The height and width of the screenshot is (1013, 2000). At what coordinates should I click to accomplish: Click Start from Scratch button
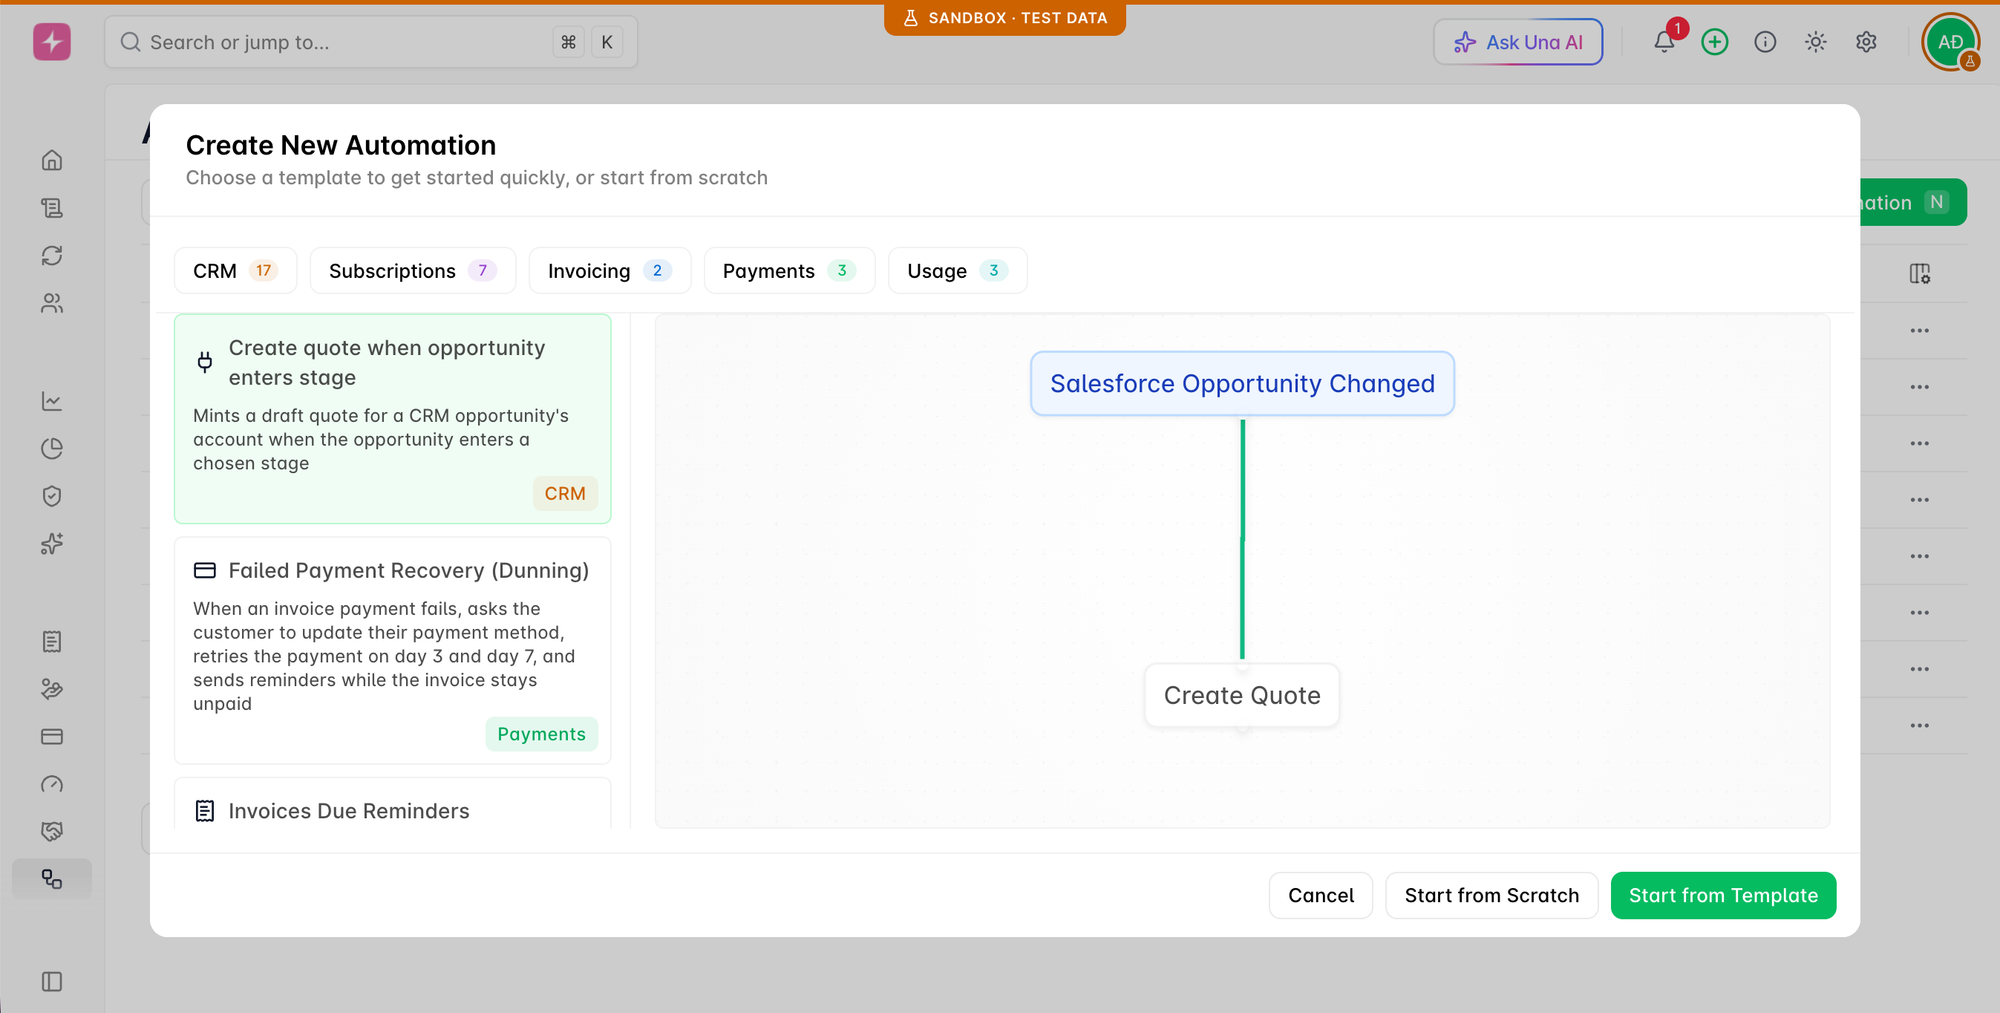tap(1491, 896)
